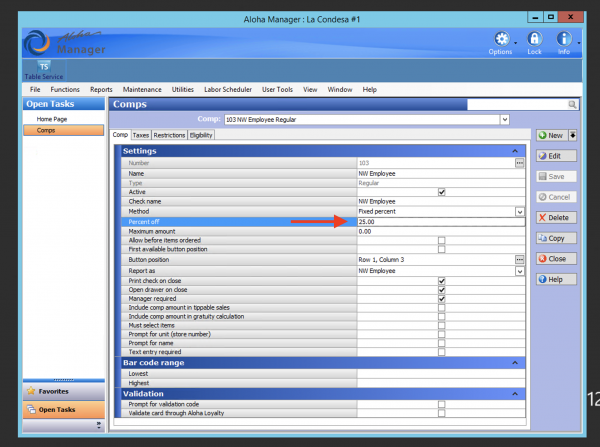Image resolution: width=600 pixels, height=447 pixels.
Task: Click the navigation pane configure chevron
Action: point(99,425)
